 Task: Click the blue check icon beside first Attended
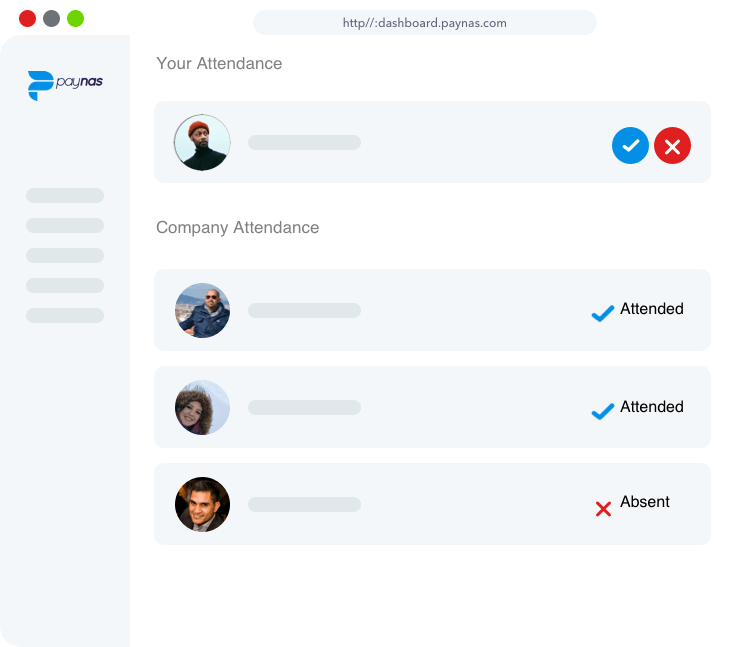602,313
